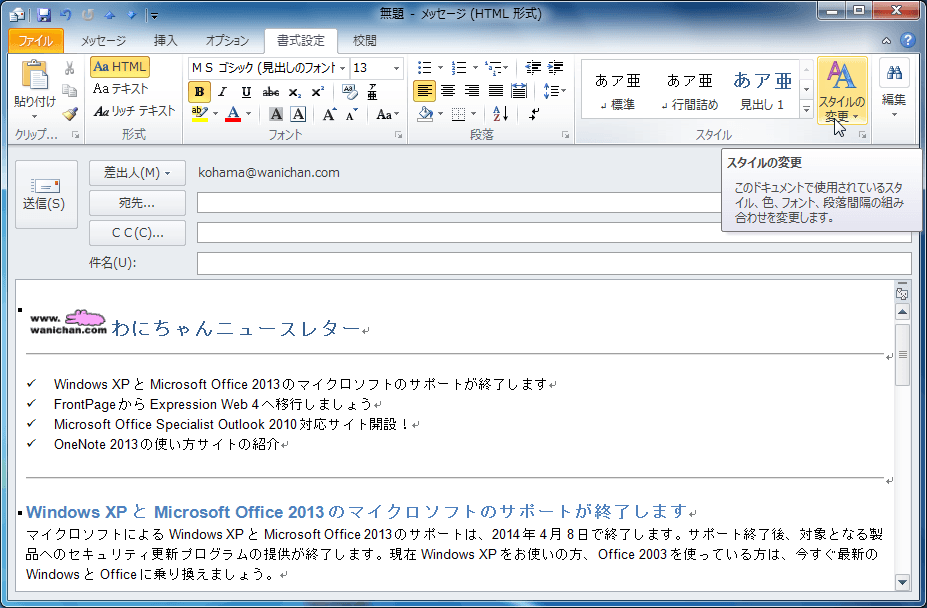Apply superscript formatting
This screenshot has height=608, width=927.
[318, 92]
